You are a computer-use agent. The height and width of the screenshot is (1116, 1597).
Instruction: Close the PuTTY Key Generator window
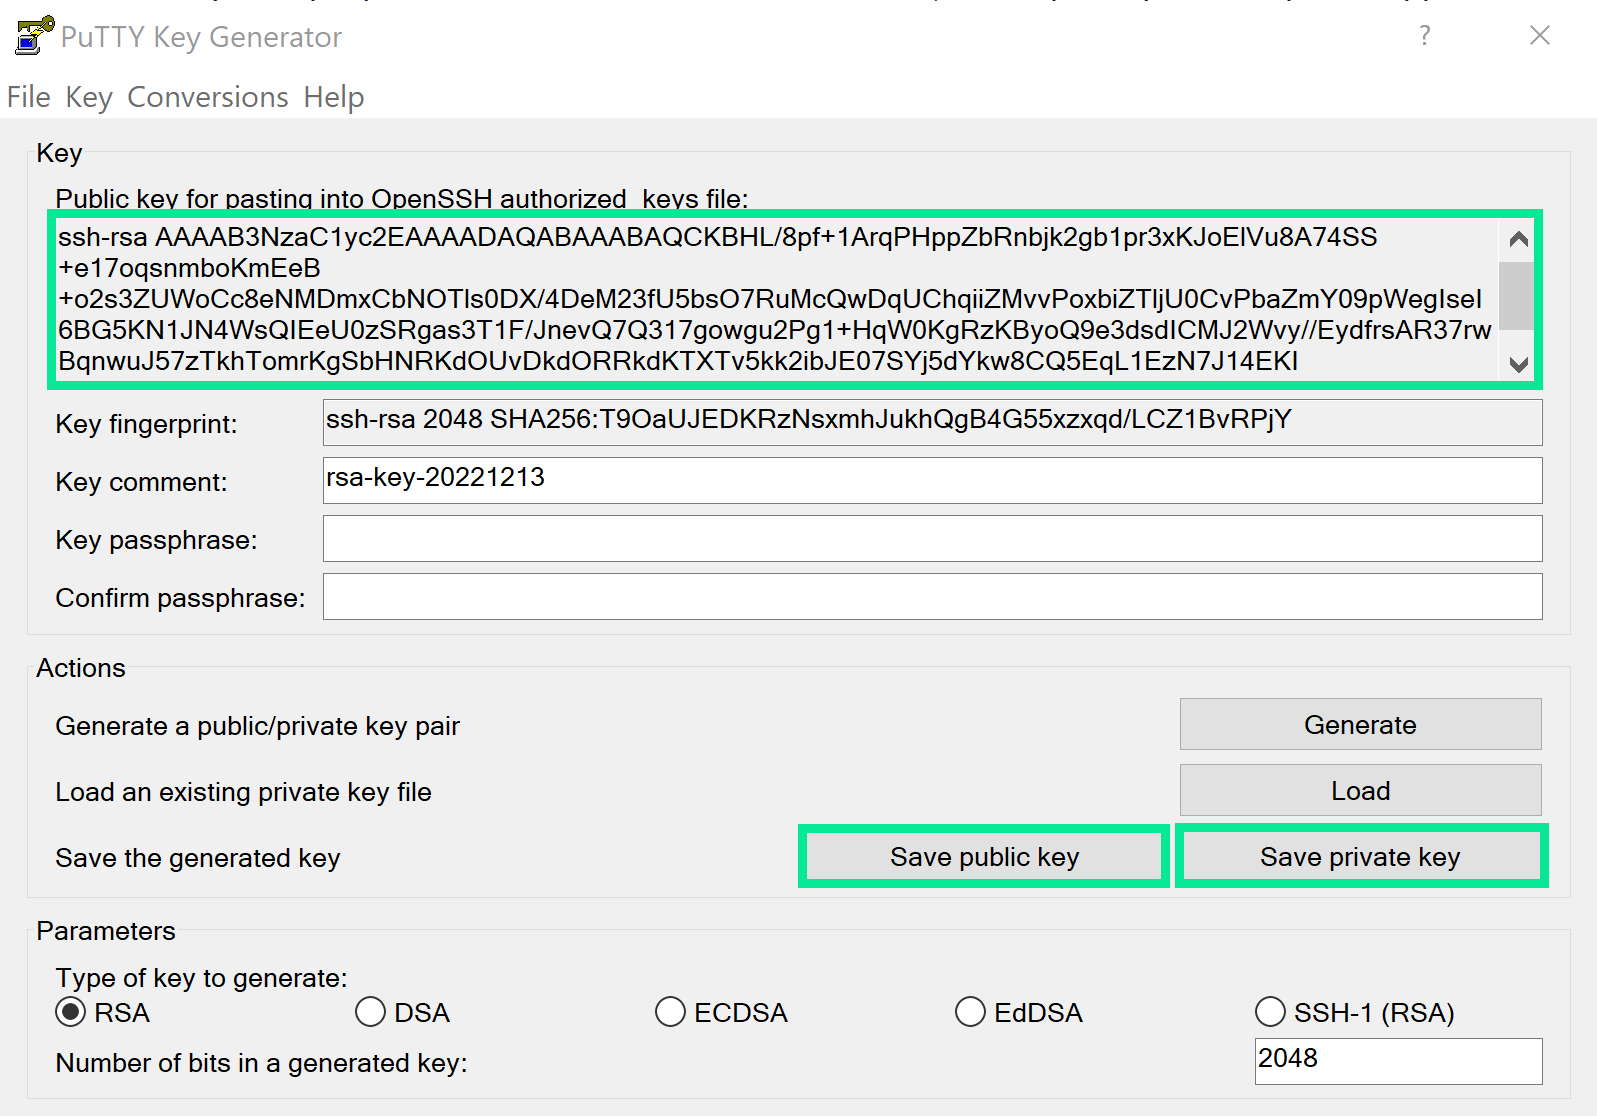click(1540, 36)
